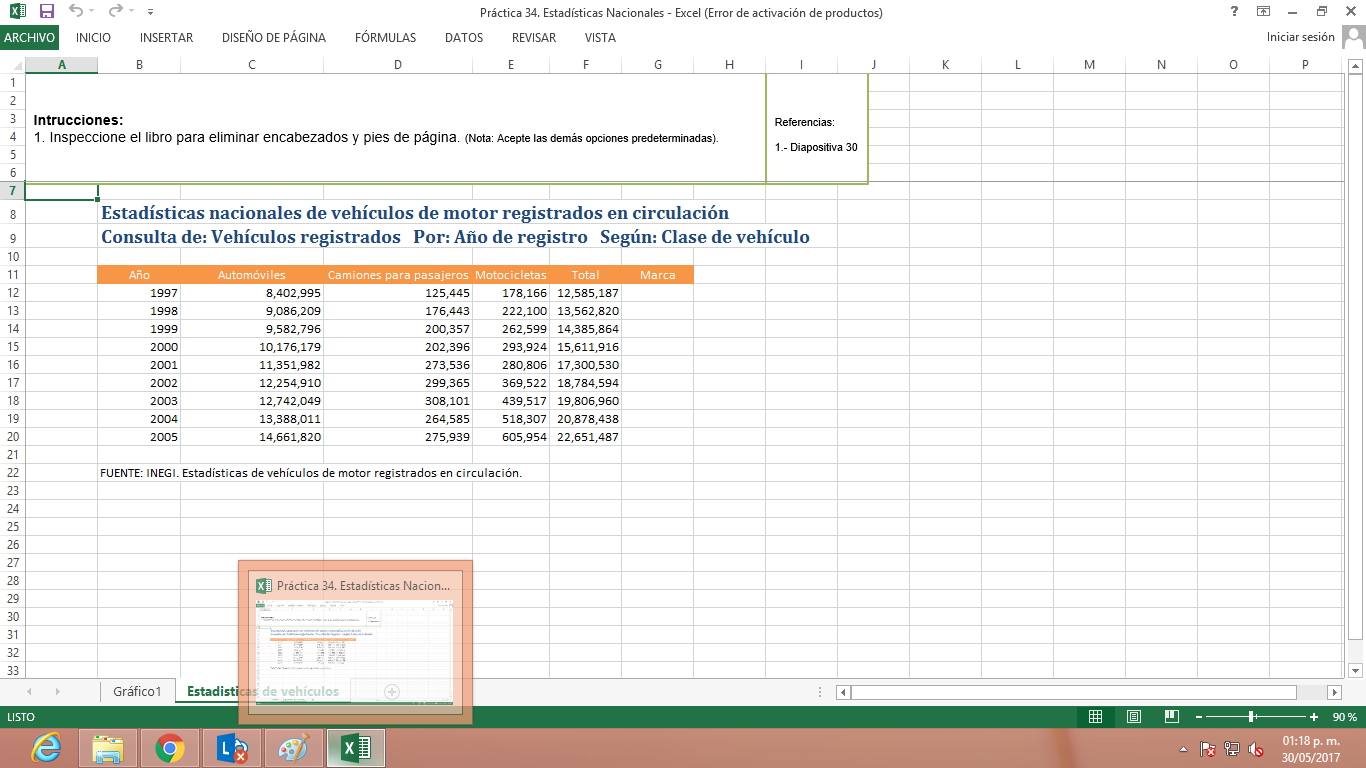
Task: Switch to Normal view icon in status bar
Action: [1095, 717]
